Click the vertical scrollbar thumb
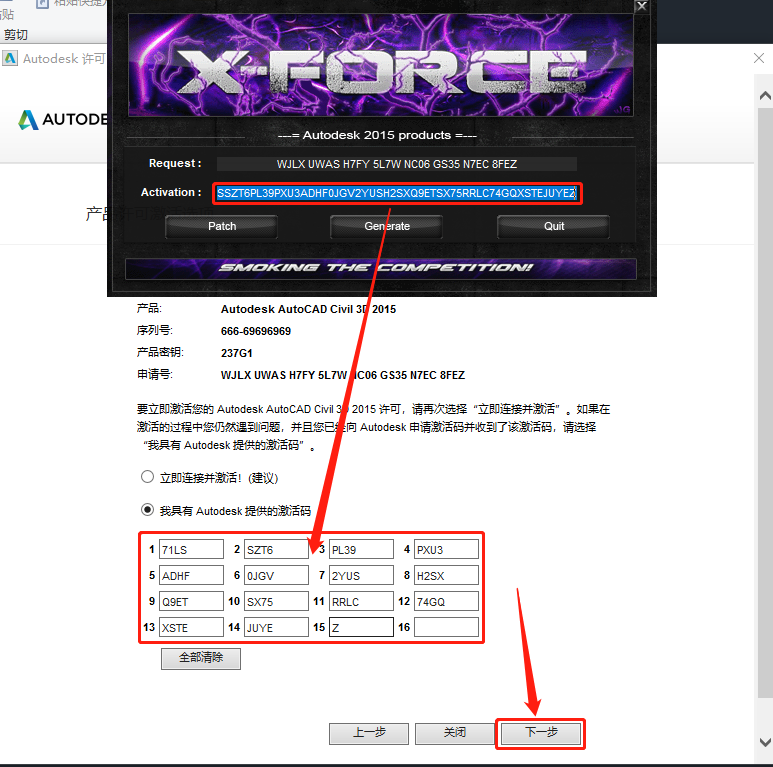Viewport: 773px width, 767px height. pyautogui.click(x=765, y=403)
